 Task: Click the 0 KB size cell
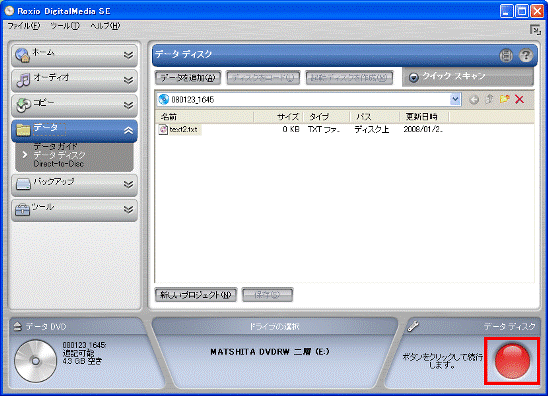291,129
